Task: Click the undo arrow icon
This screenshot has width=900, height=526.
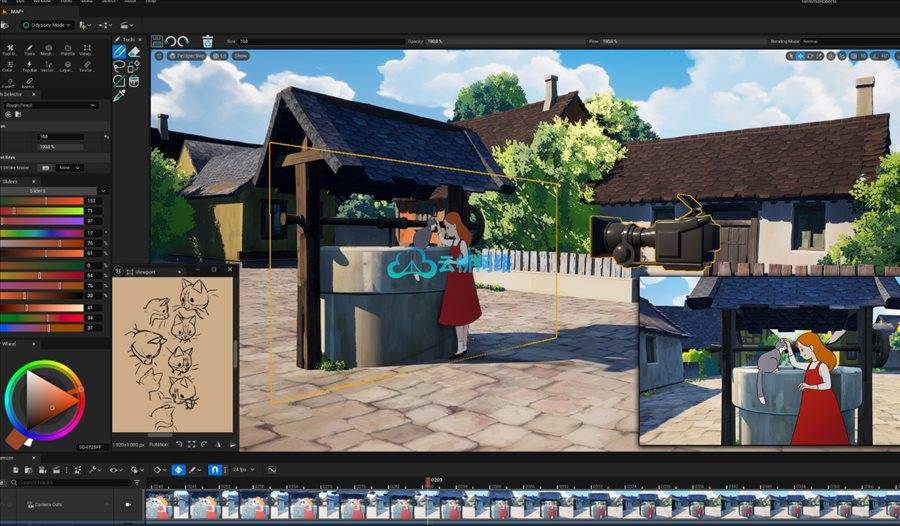Action: click(170, 41)
